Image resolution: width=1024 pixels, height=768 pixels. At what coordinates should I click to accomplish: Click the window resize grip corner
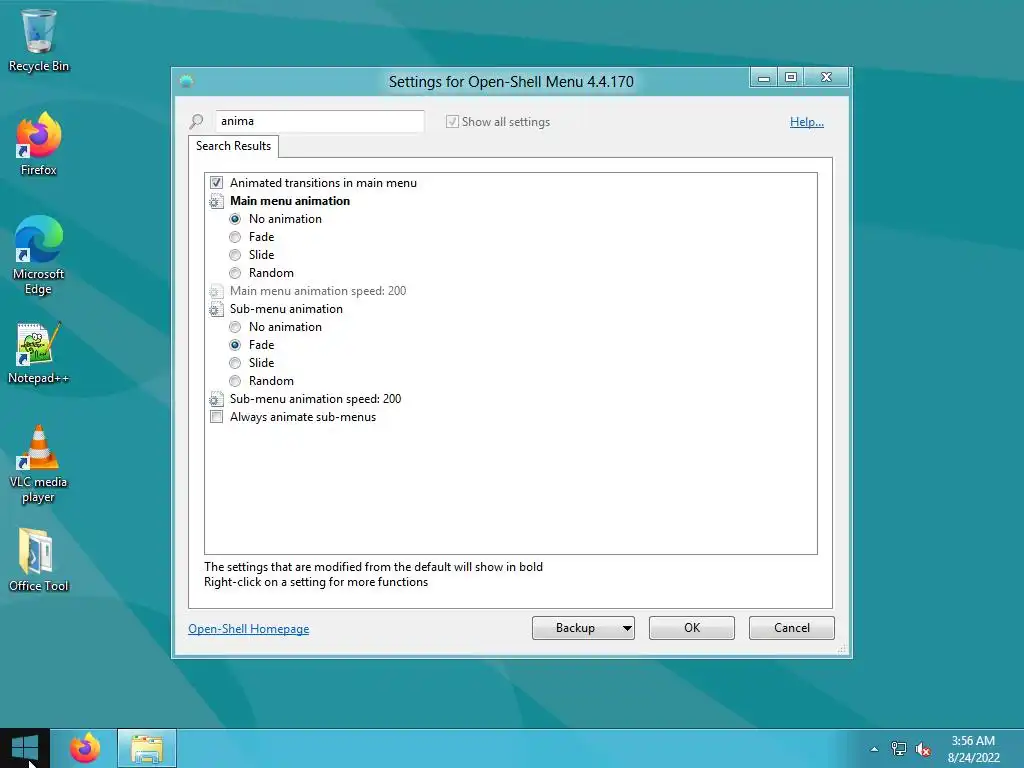click(842, 648)
